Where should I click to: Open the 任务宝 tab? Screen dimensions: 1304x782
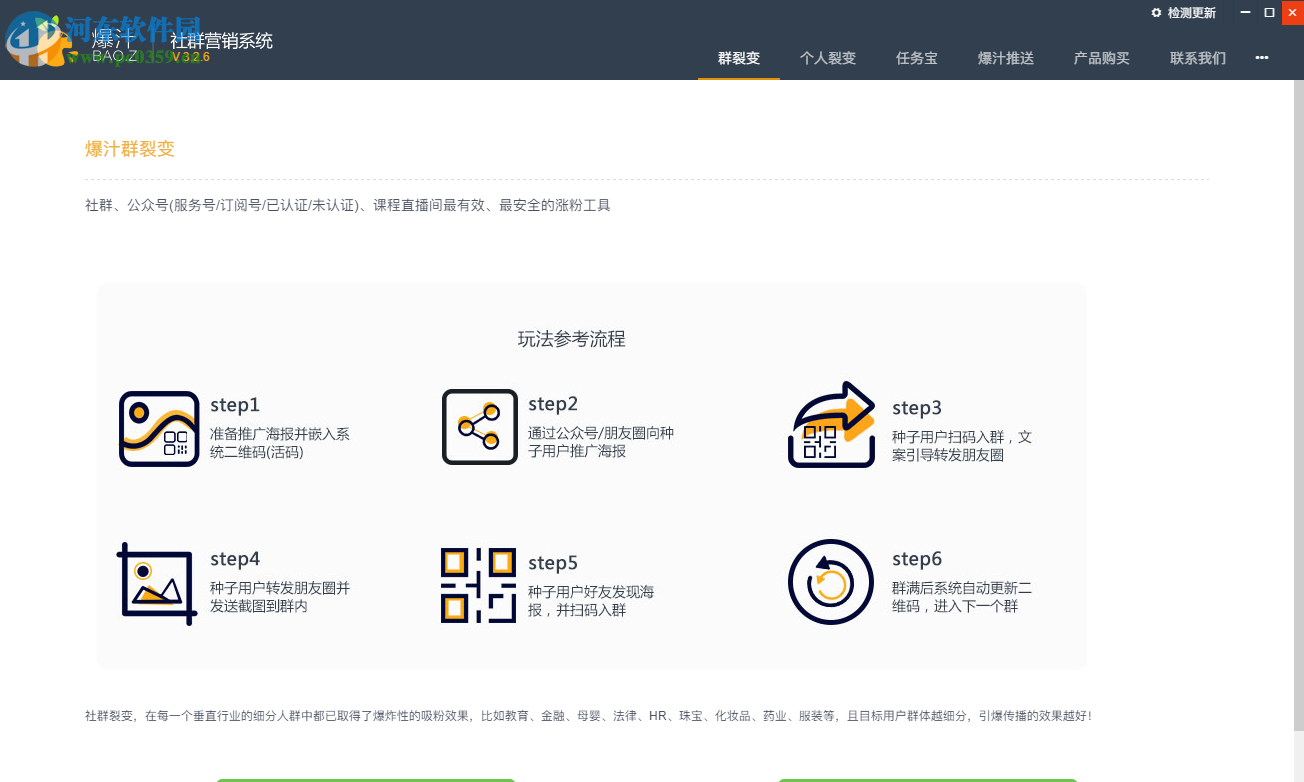(916, 58)
